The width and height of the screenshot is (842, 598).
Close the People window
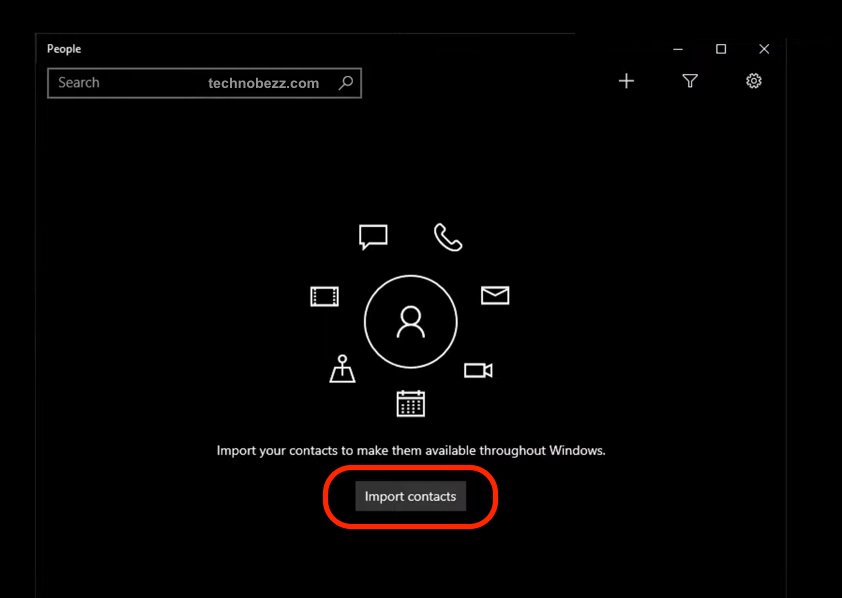764,49
